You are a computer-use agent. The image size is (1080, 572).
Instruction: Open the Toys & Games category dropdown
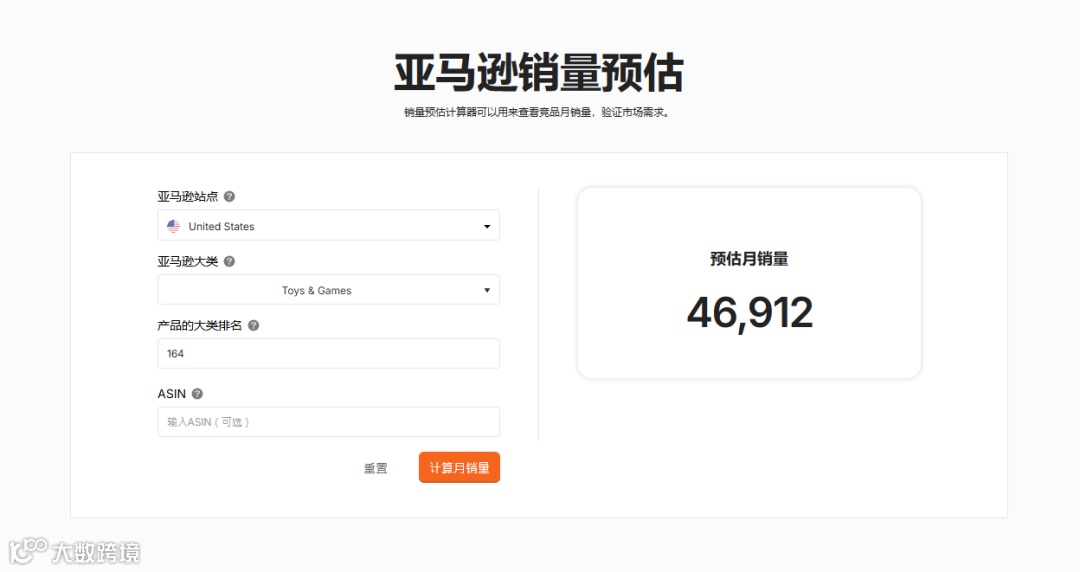329,289
